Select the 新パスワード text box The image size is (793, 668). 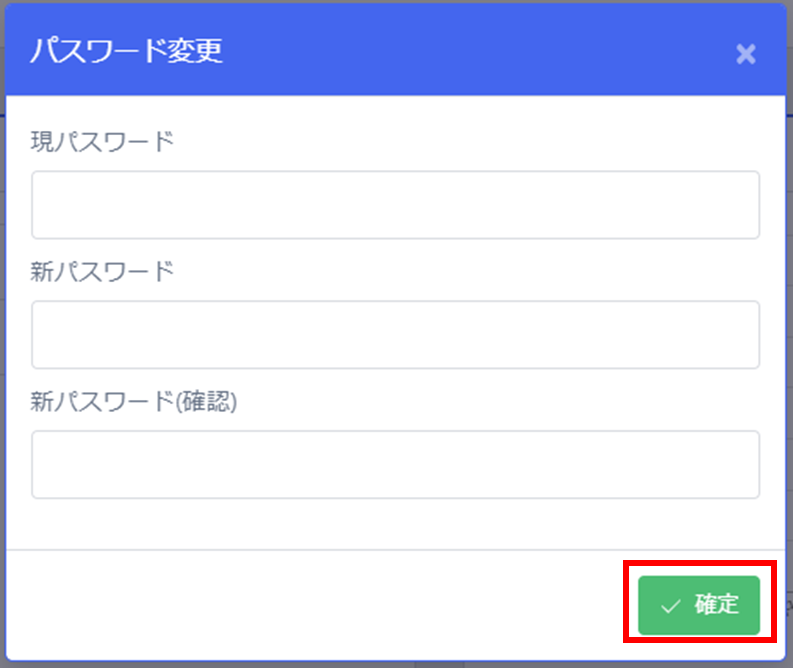pyautogui.click(x=395, y=335)
